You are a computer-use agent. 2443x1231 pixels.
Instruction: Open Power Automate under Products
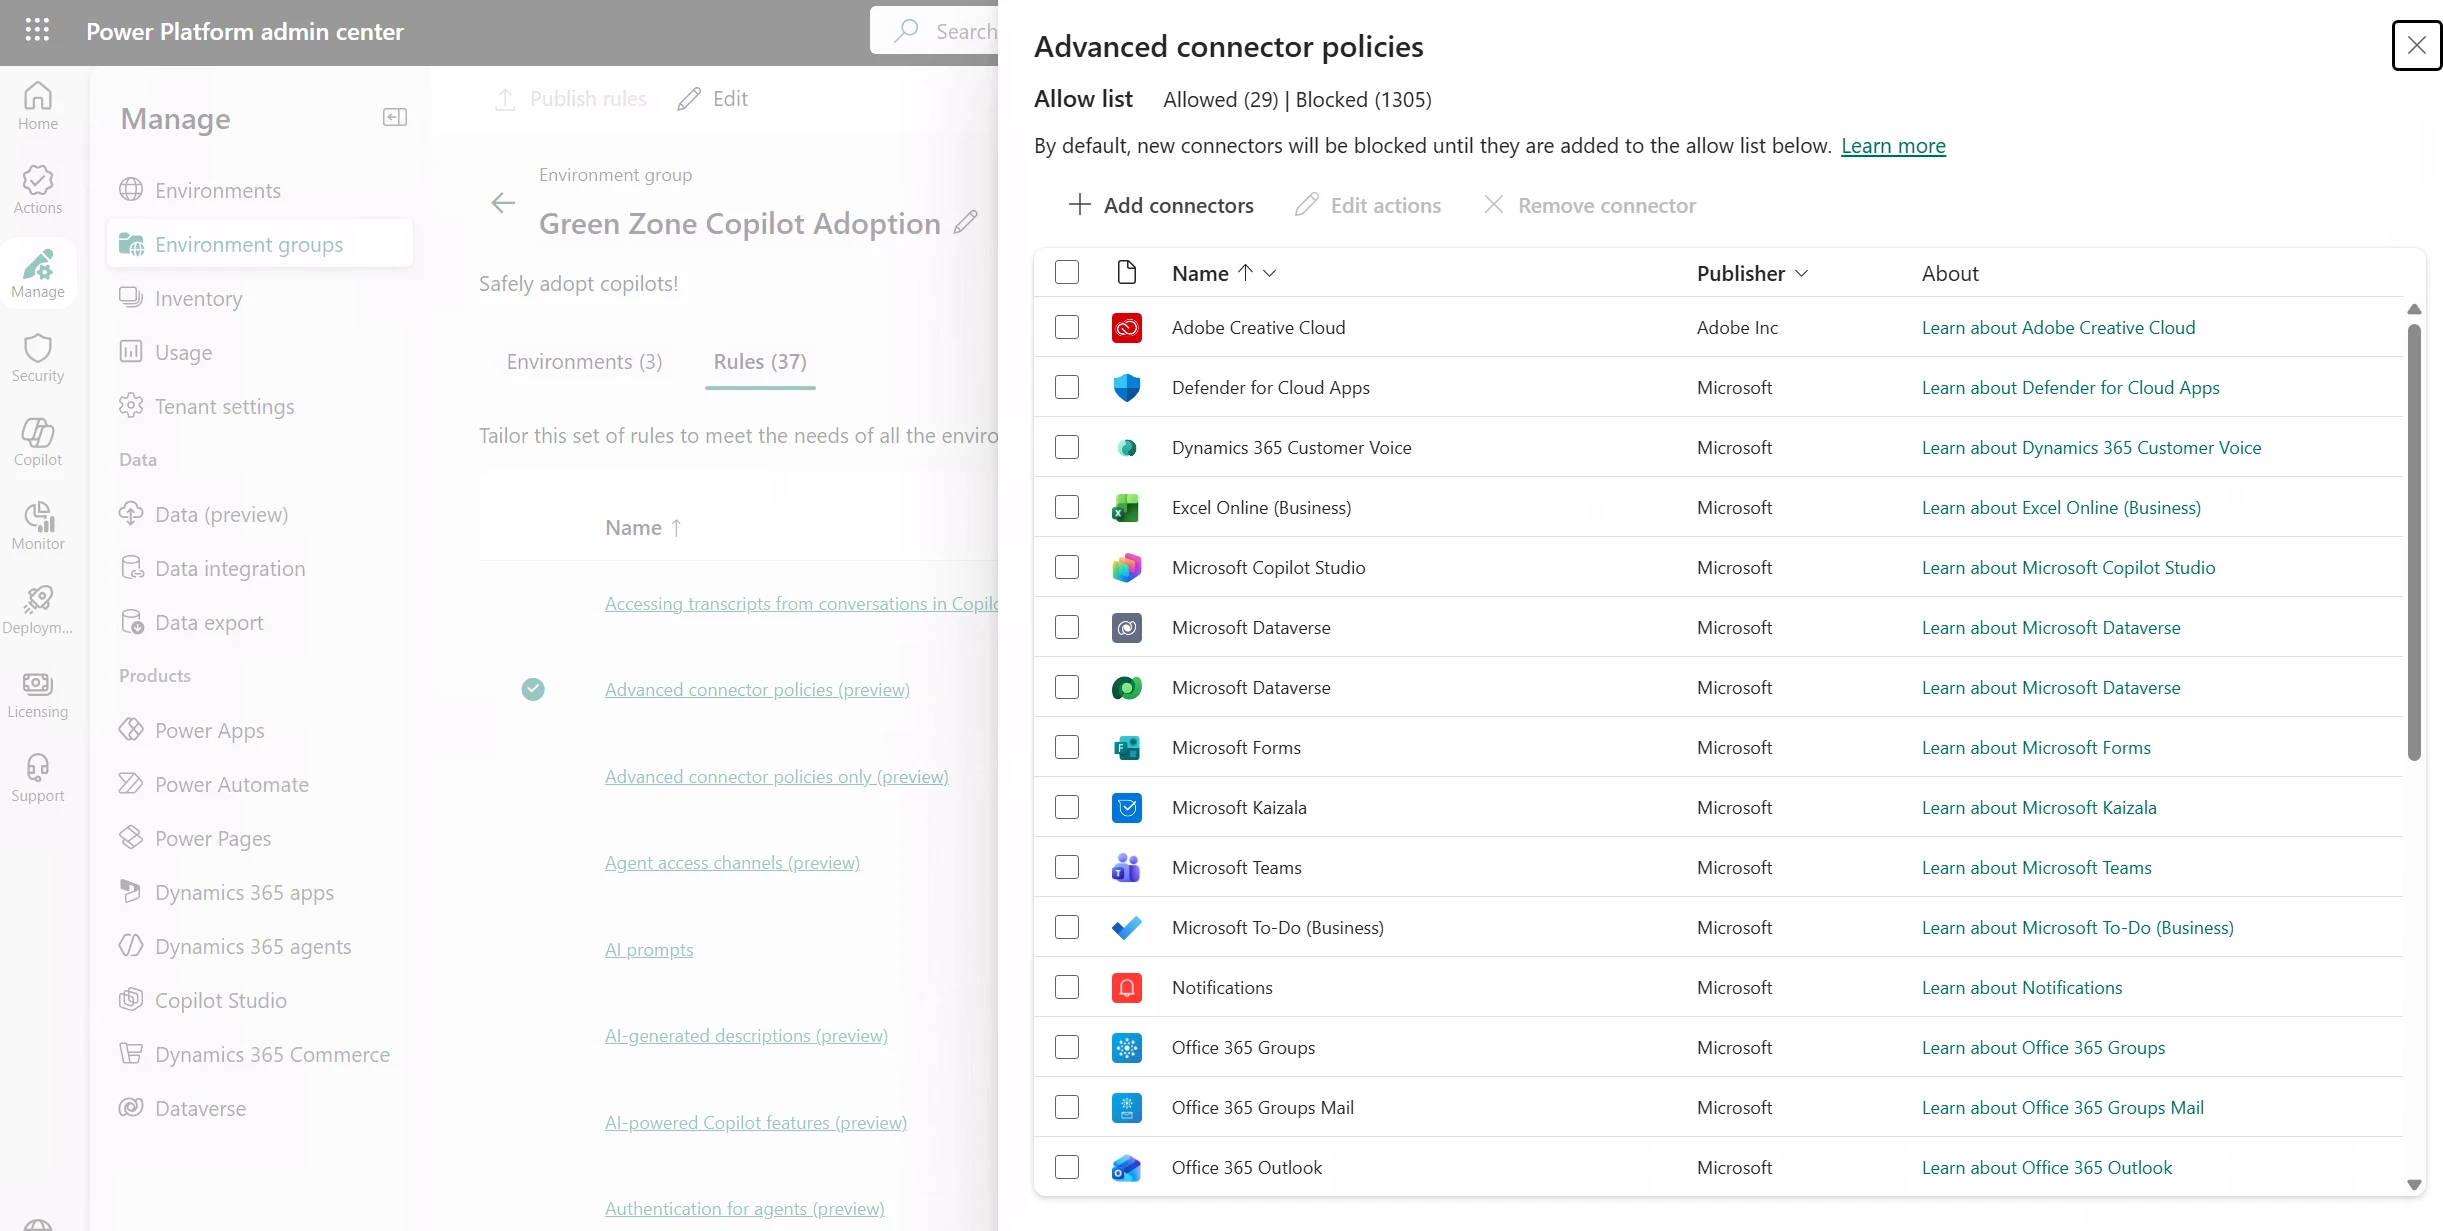coord(260,784)
